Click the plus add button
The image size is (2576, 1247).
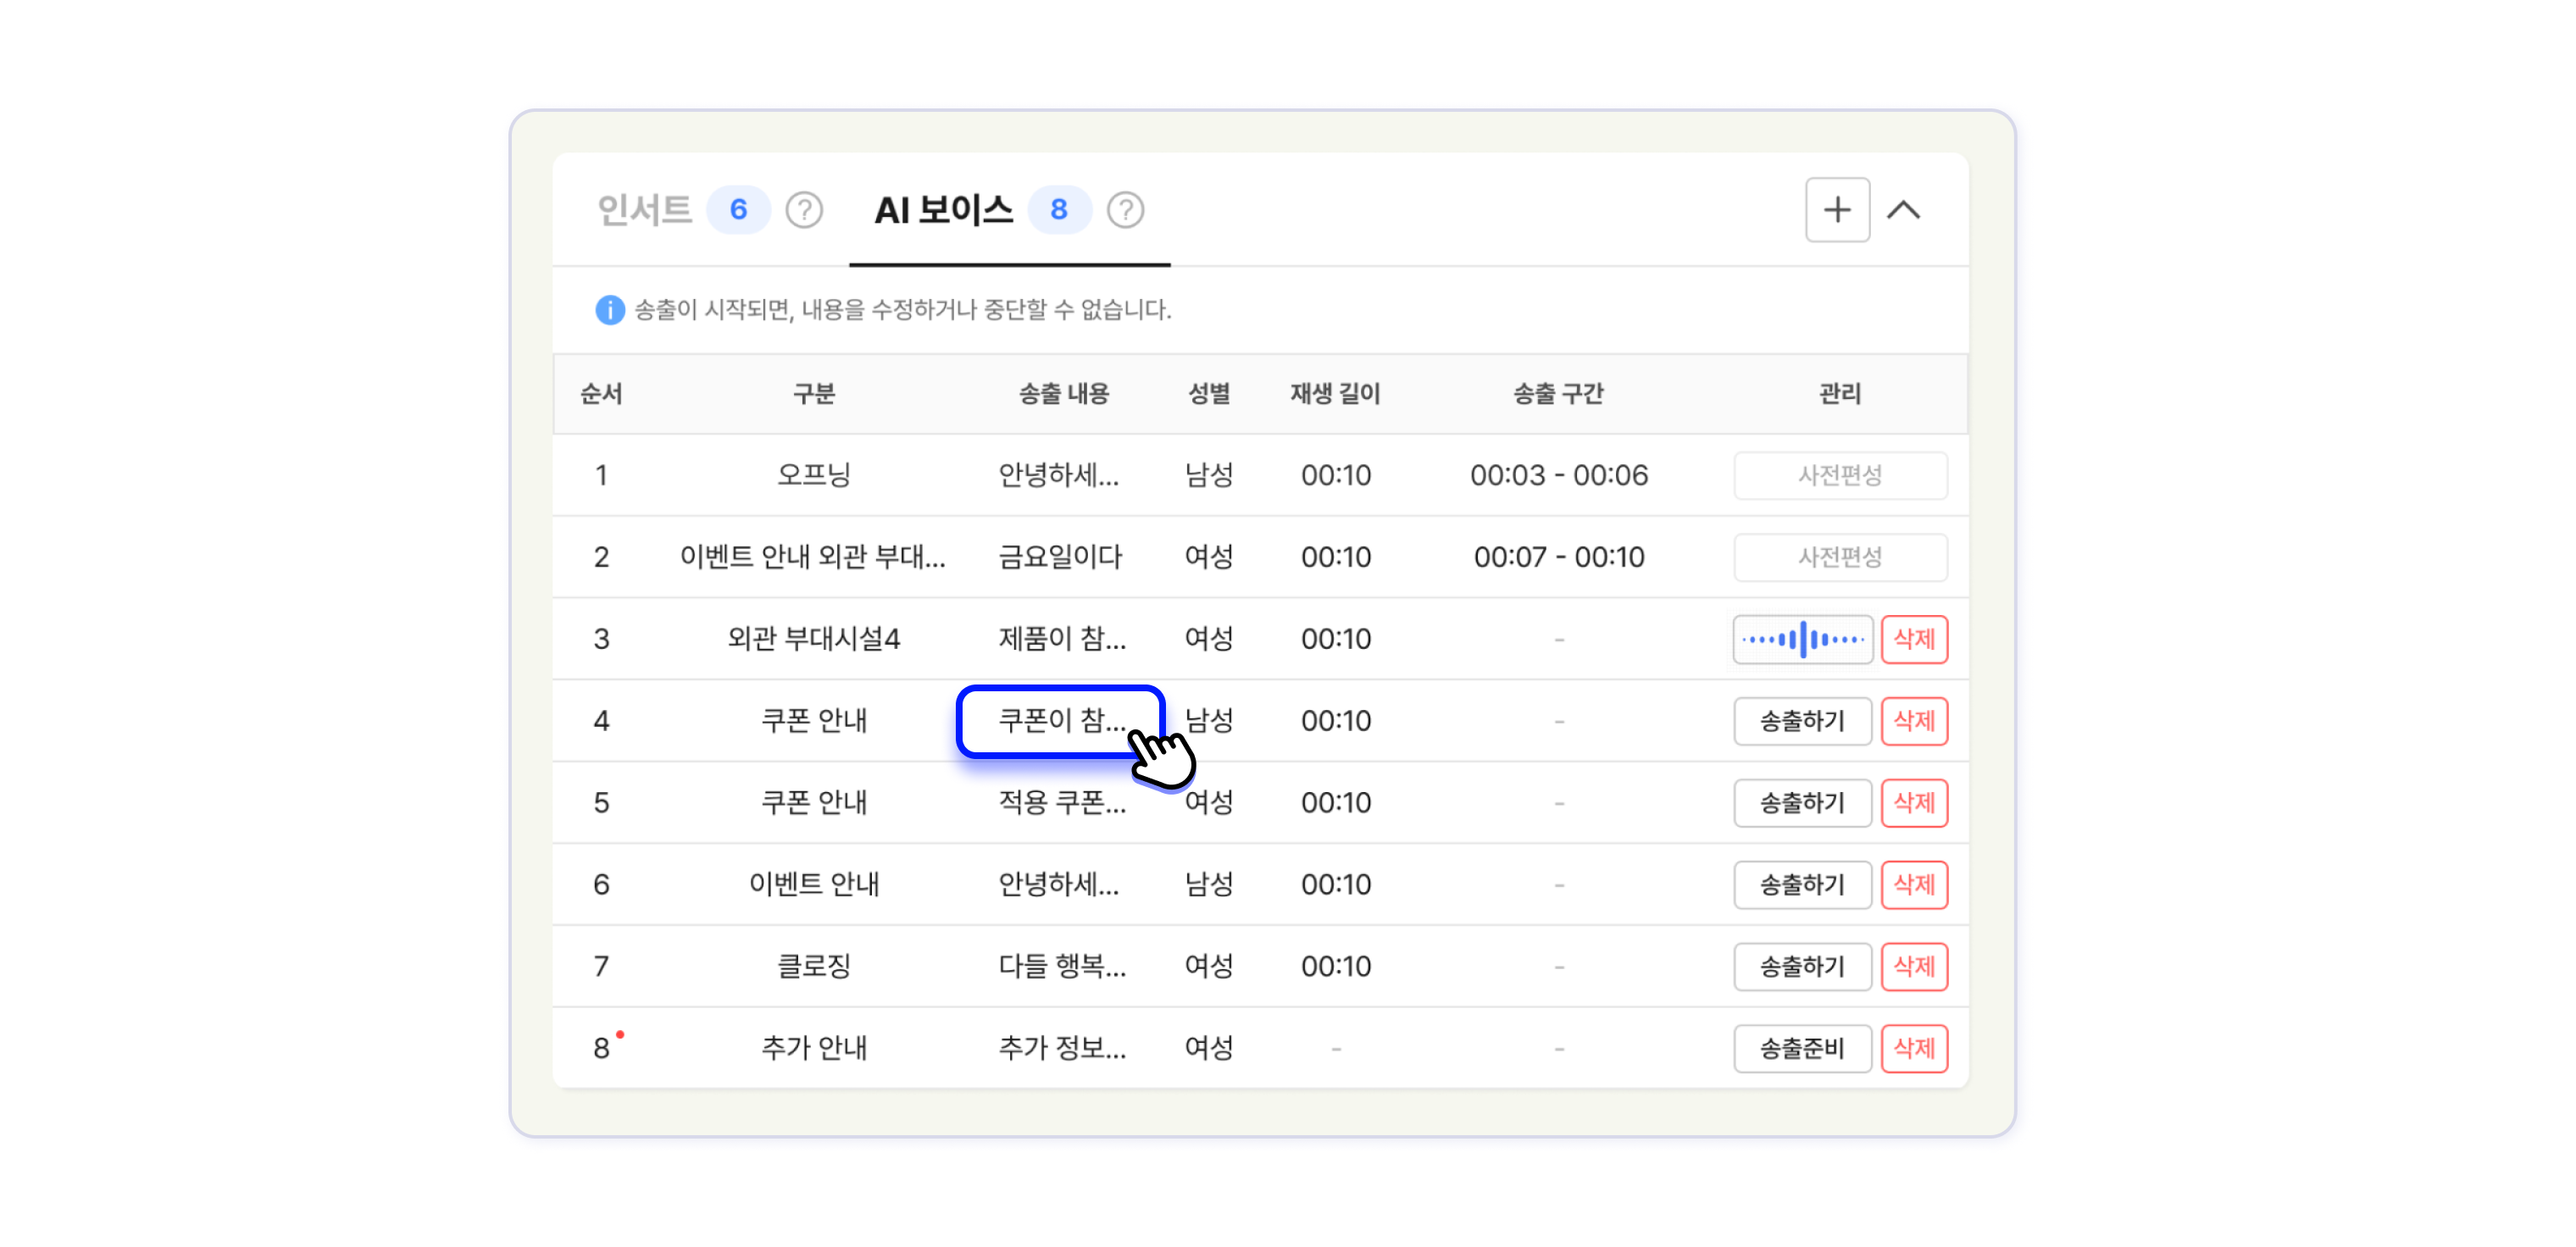[x=1836, y=210]
